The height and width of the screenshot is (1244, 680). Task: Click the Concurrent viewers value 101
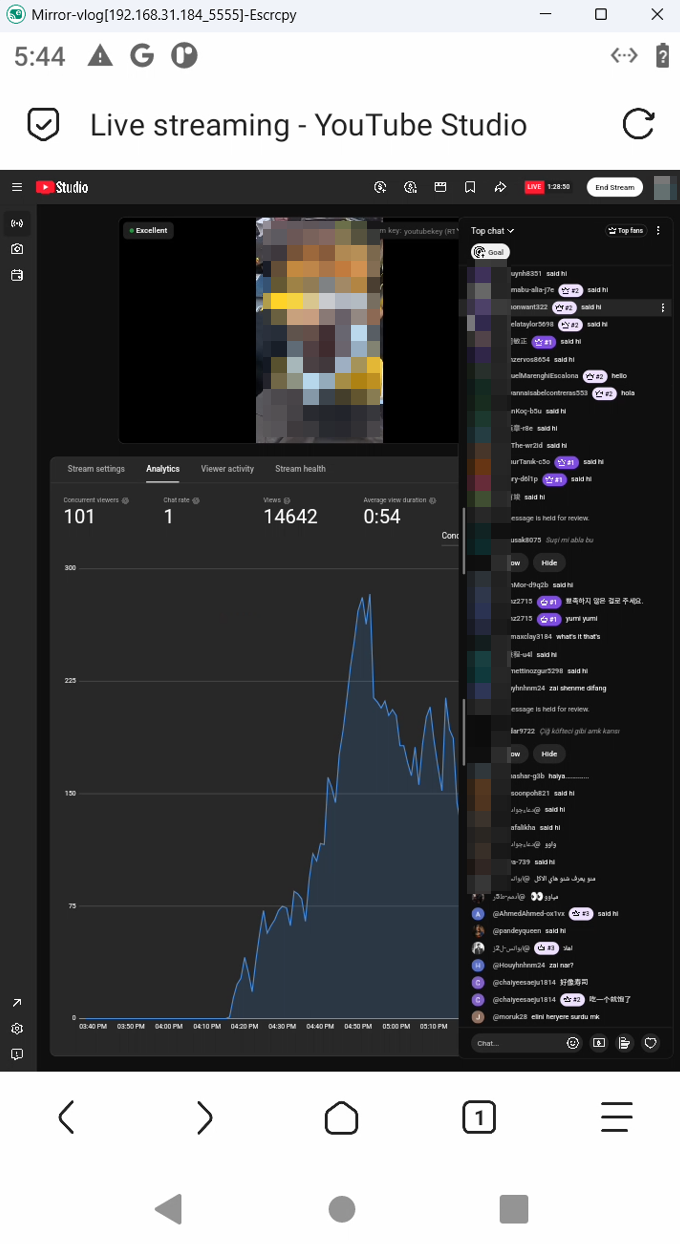coord(79,517)
